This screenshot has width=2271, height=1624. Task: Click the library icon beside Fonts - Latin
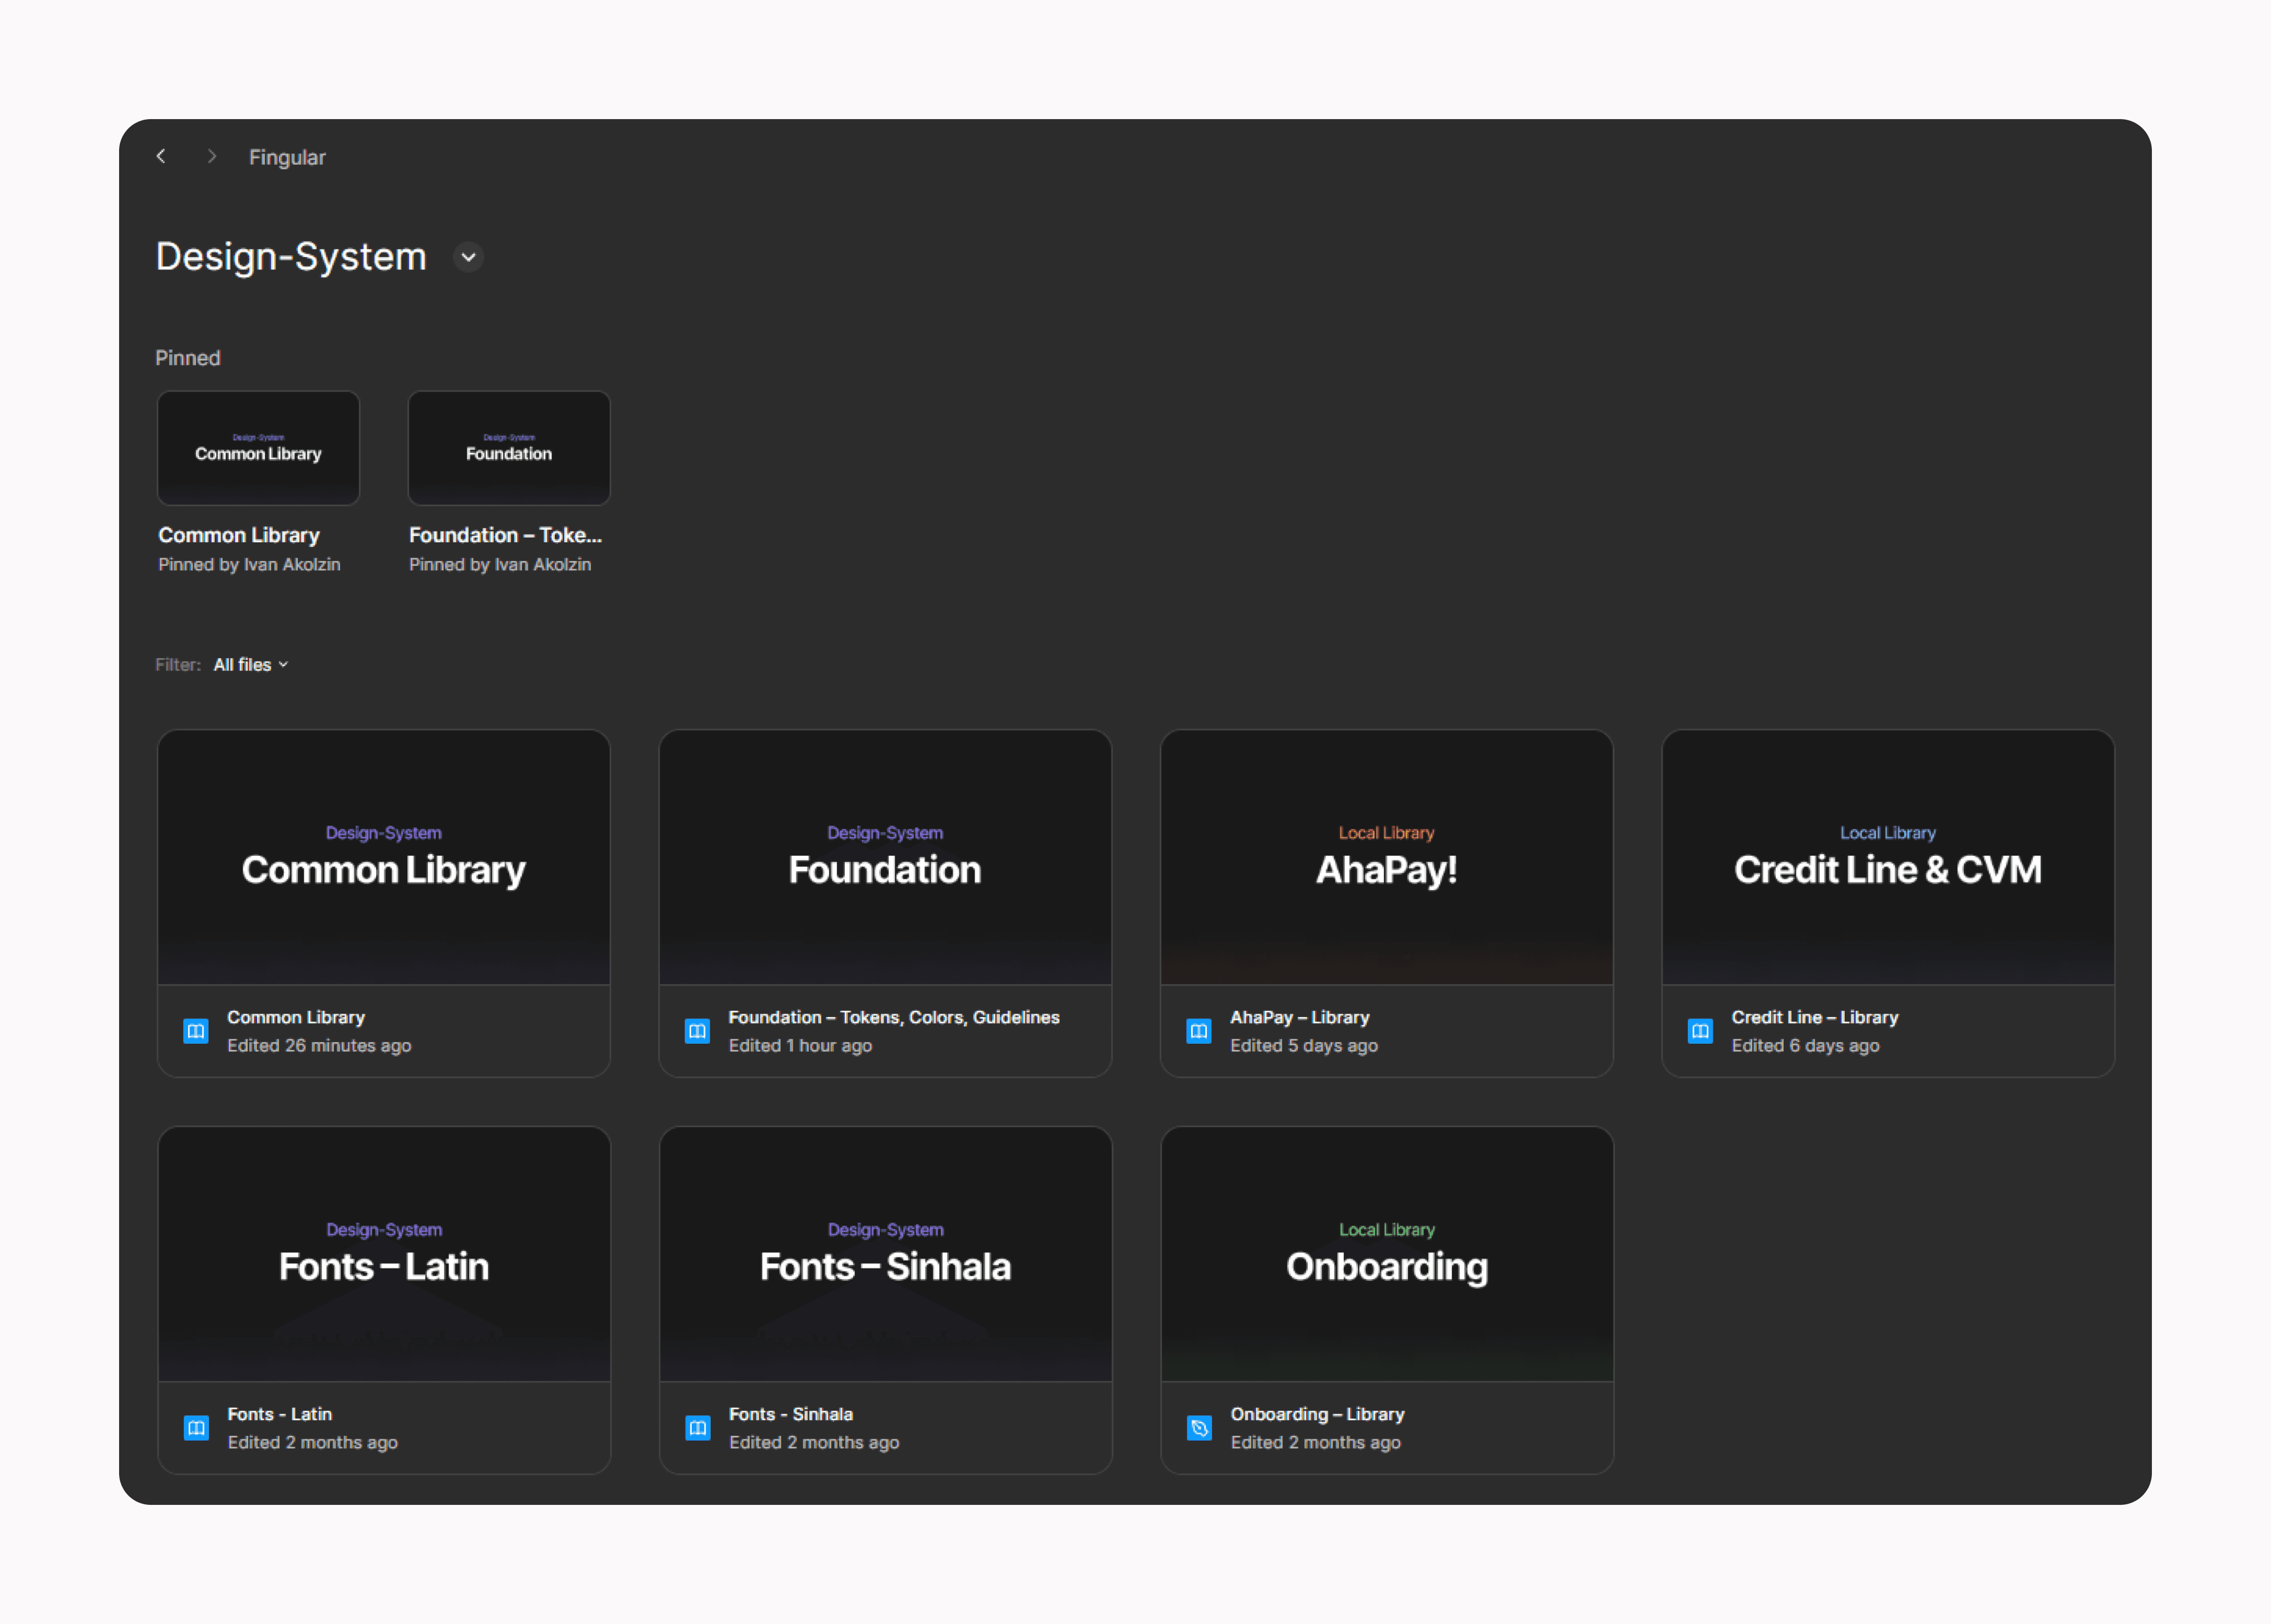coord(196,1428)
